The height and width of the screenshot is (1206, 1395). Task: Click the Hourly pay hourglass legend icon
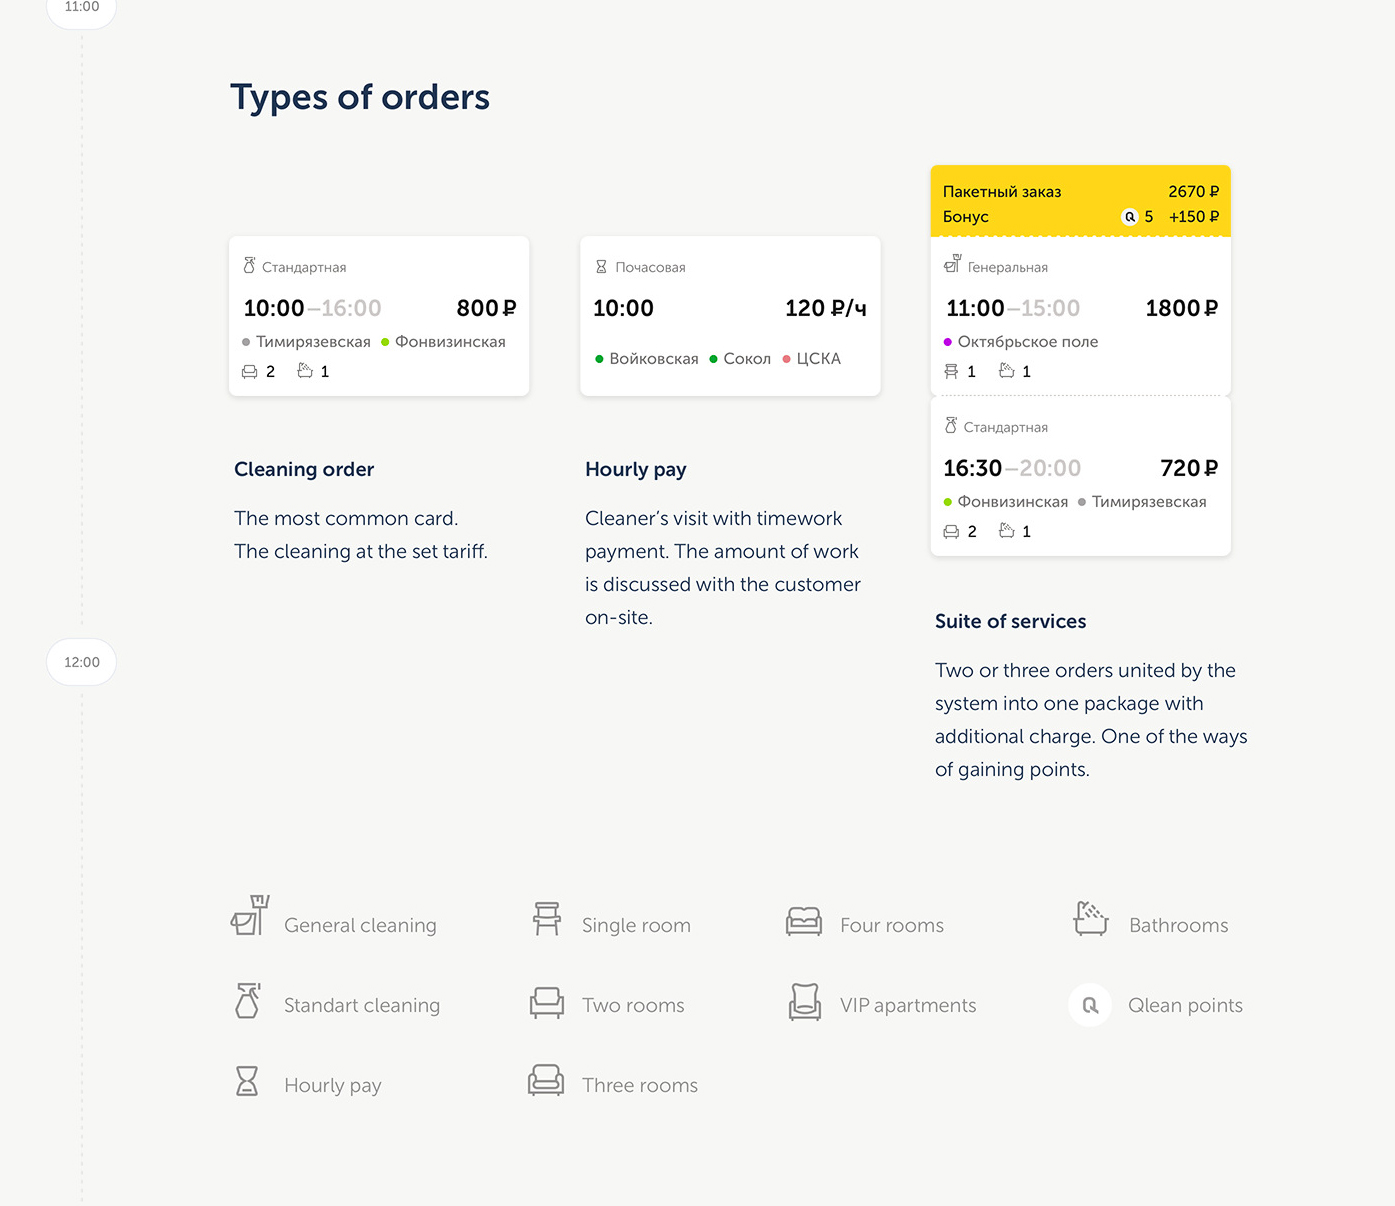(x=247, y=1081)
